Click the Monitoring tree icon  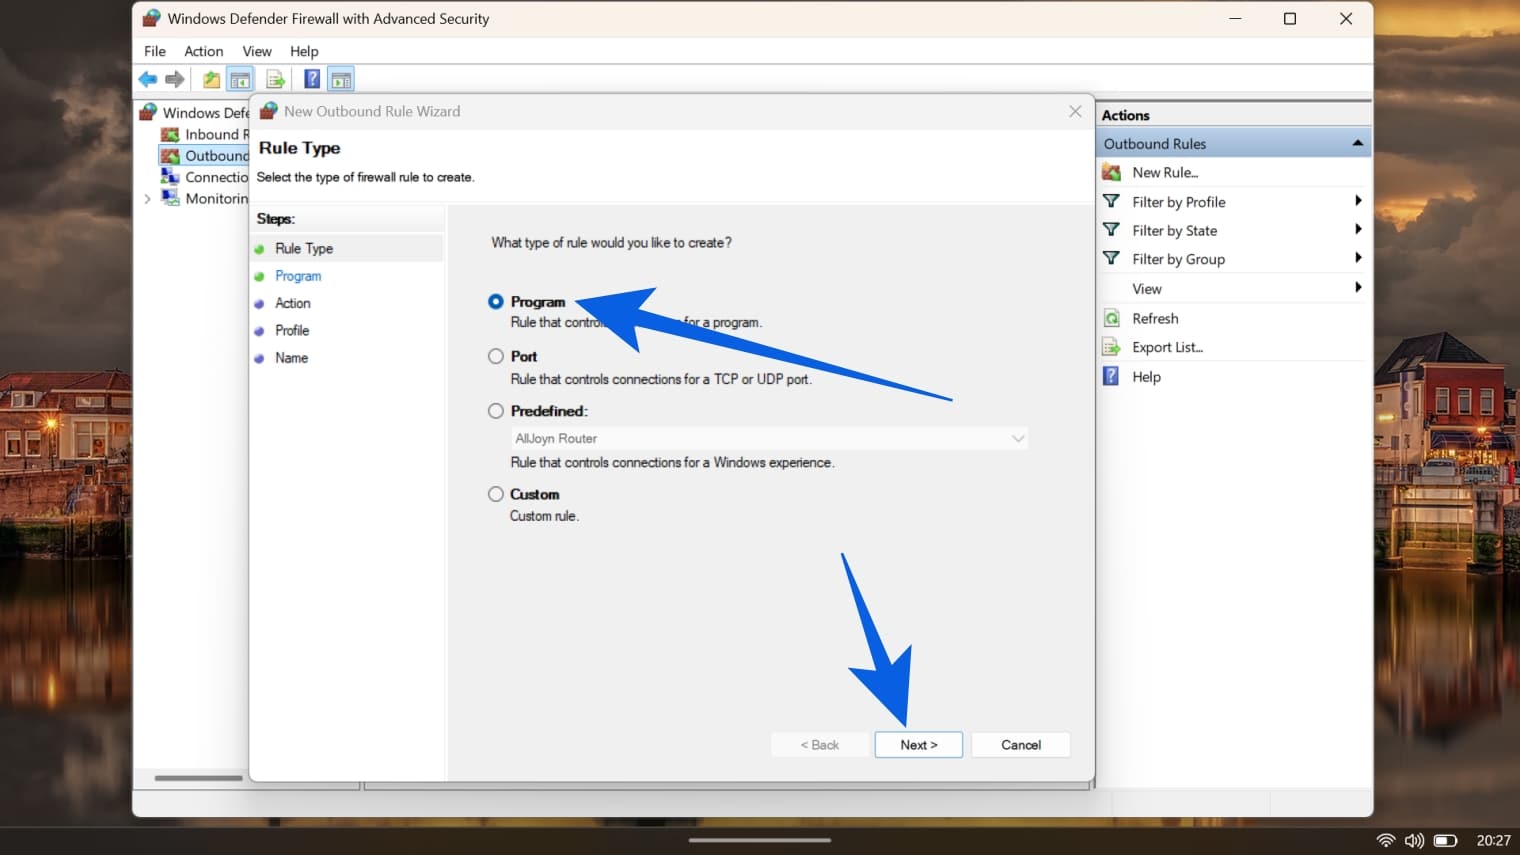[170, 198]
